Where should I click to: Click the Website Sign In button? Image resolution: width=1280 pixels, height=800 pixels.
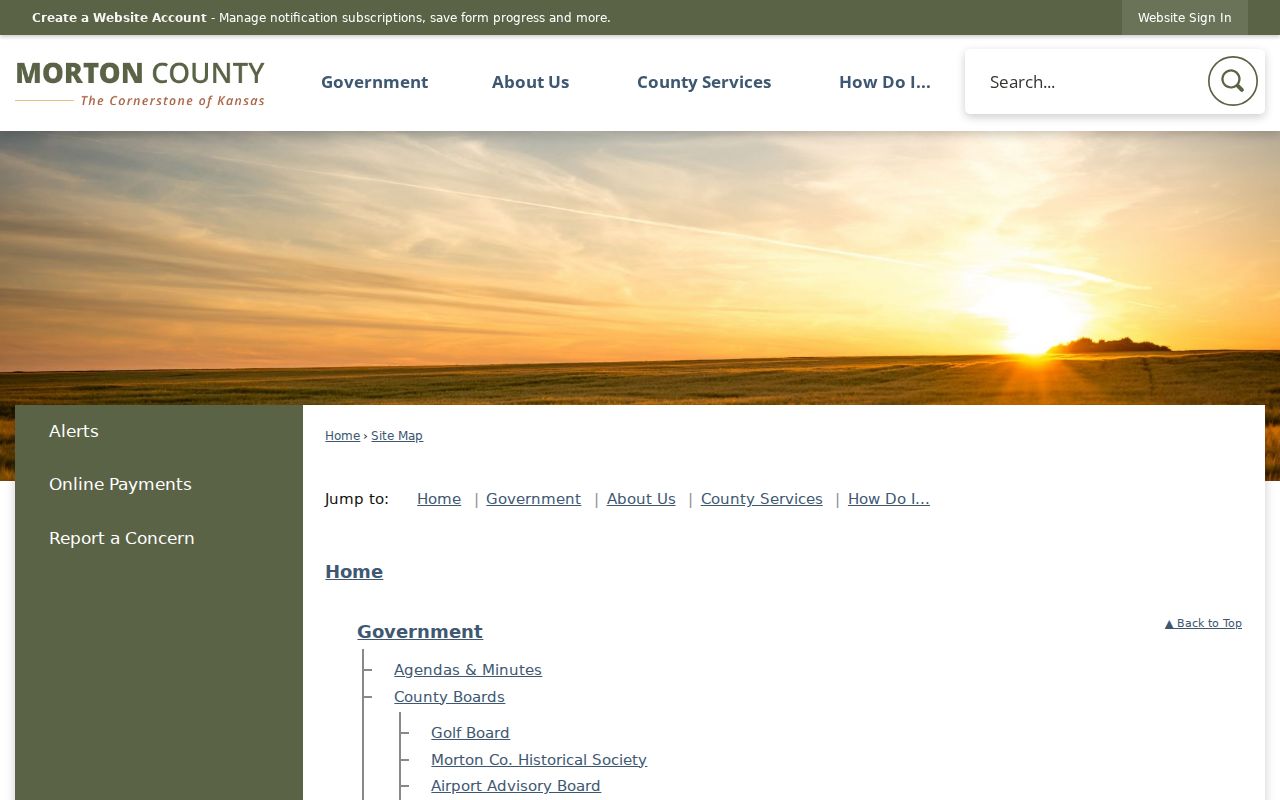click(1184, 18)
